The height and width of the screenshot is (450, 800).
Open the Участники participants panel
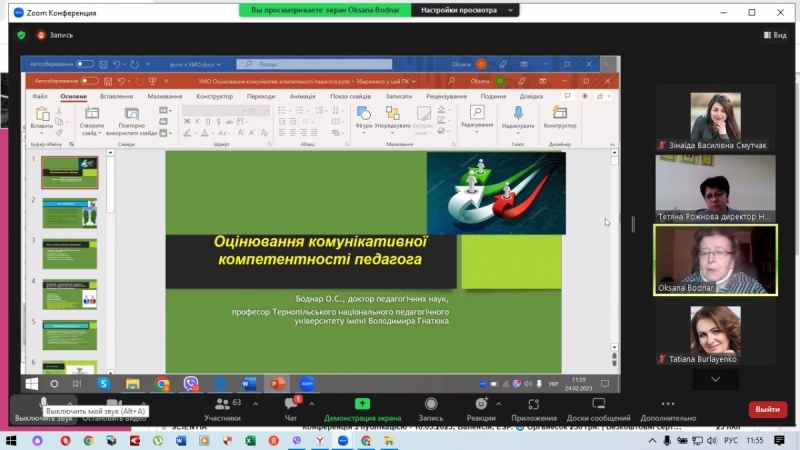222,408
